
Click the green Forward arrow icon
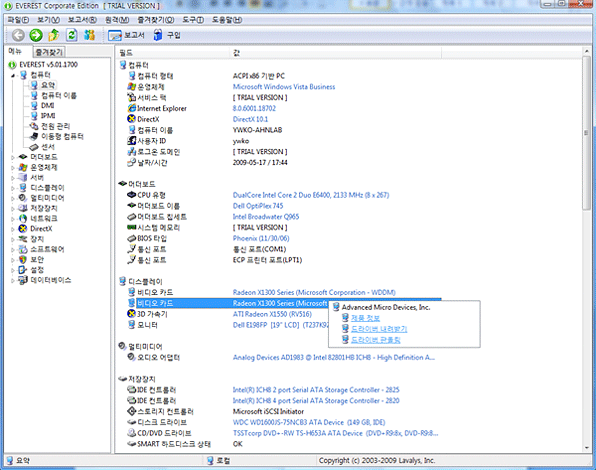pyautogui.click(x=36, y=35)
